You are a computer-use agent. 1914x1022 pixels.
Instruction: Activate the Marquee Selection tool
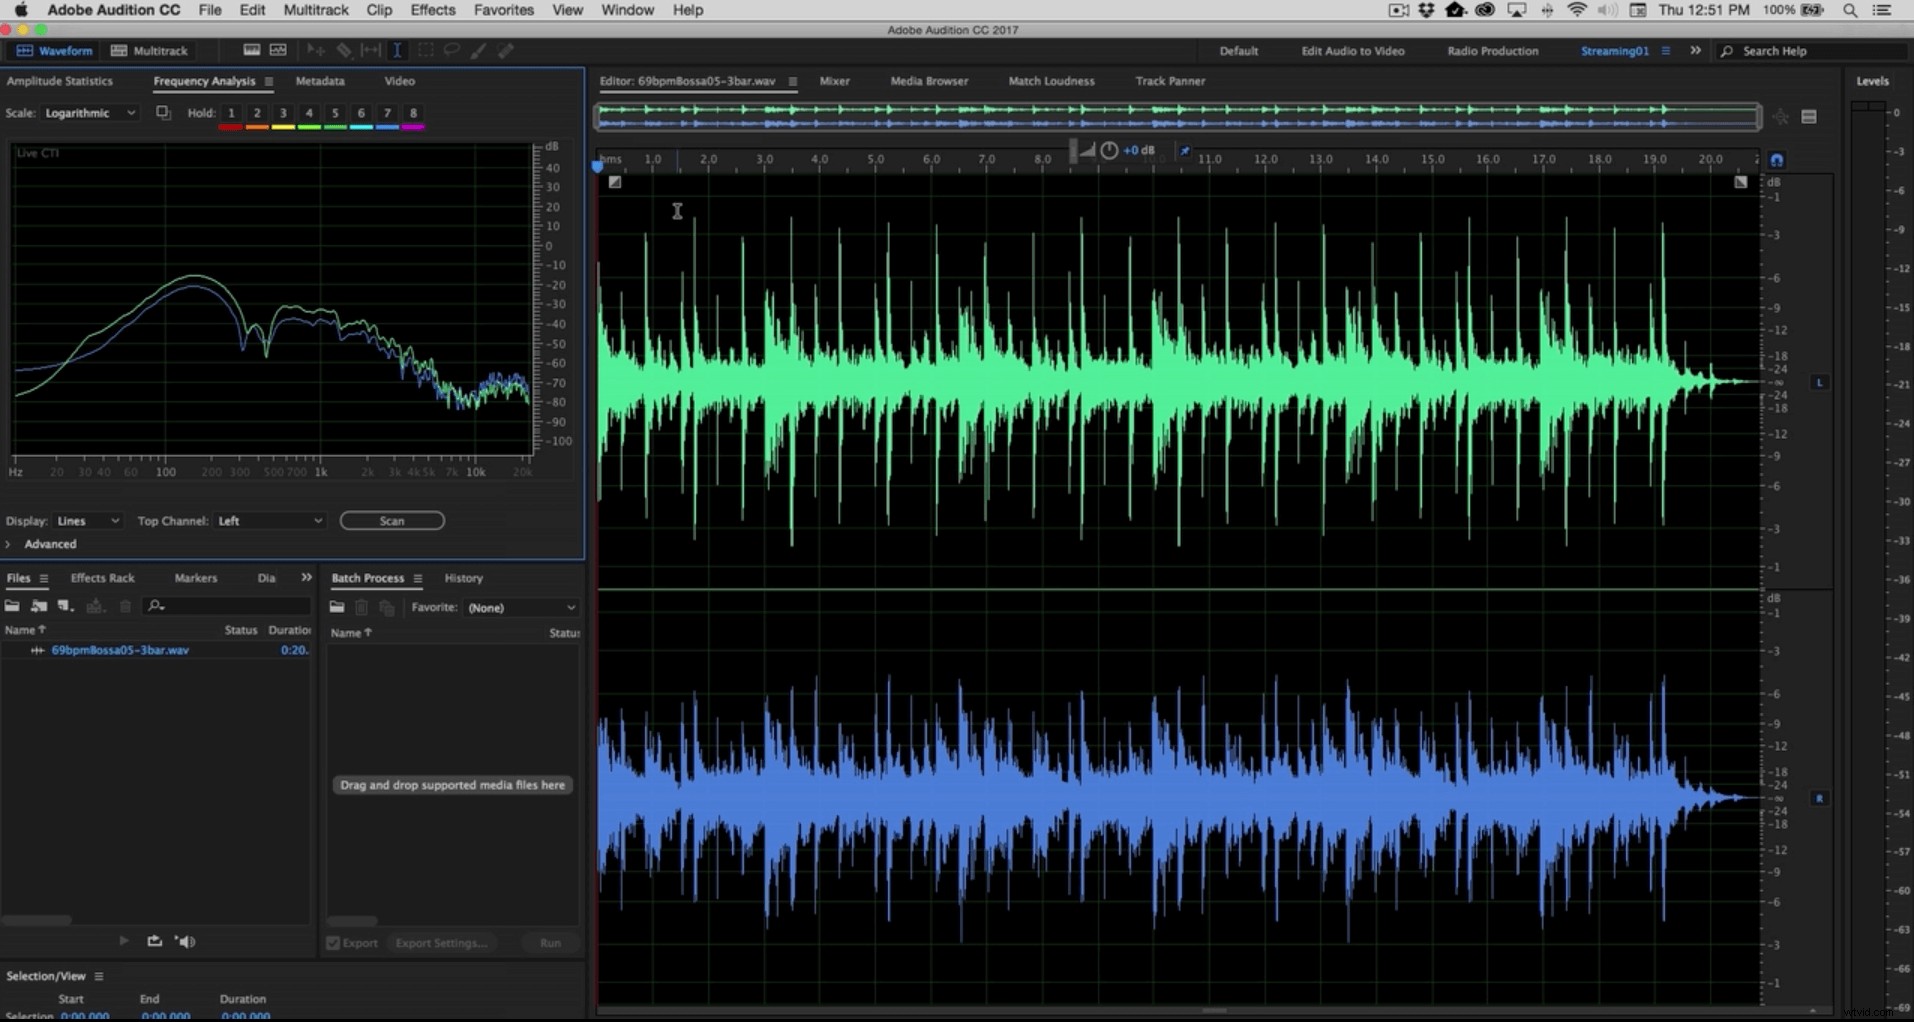click(424, 50)
